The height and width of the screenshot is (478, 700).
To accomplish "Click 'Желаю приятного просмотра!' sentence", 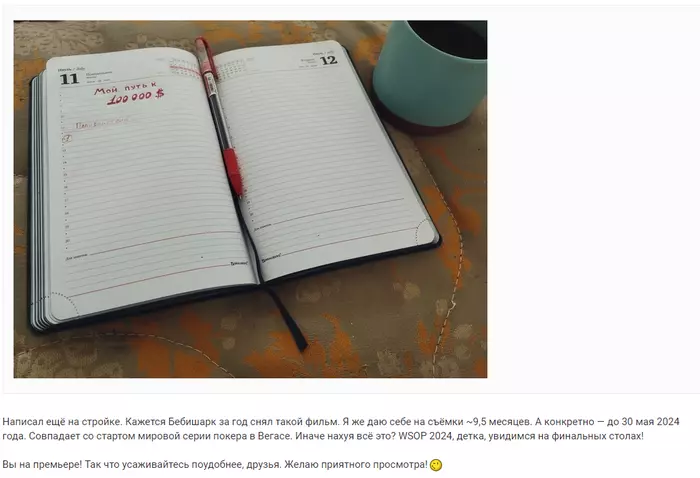I will [x=356, y=465].
